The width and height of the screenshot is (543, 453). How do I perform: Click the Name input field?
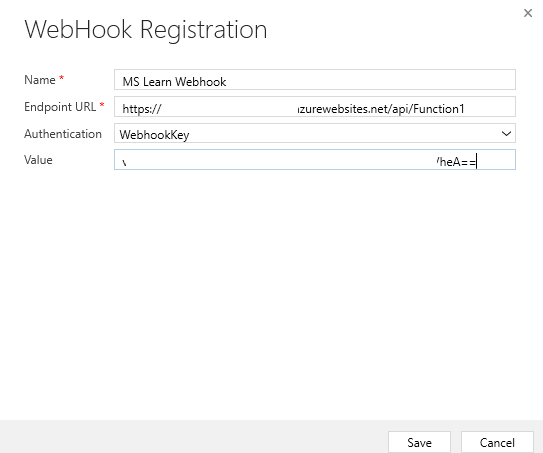(315, 80)
